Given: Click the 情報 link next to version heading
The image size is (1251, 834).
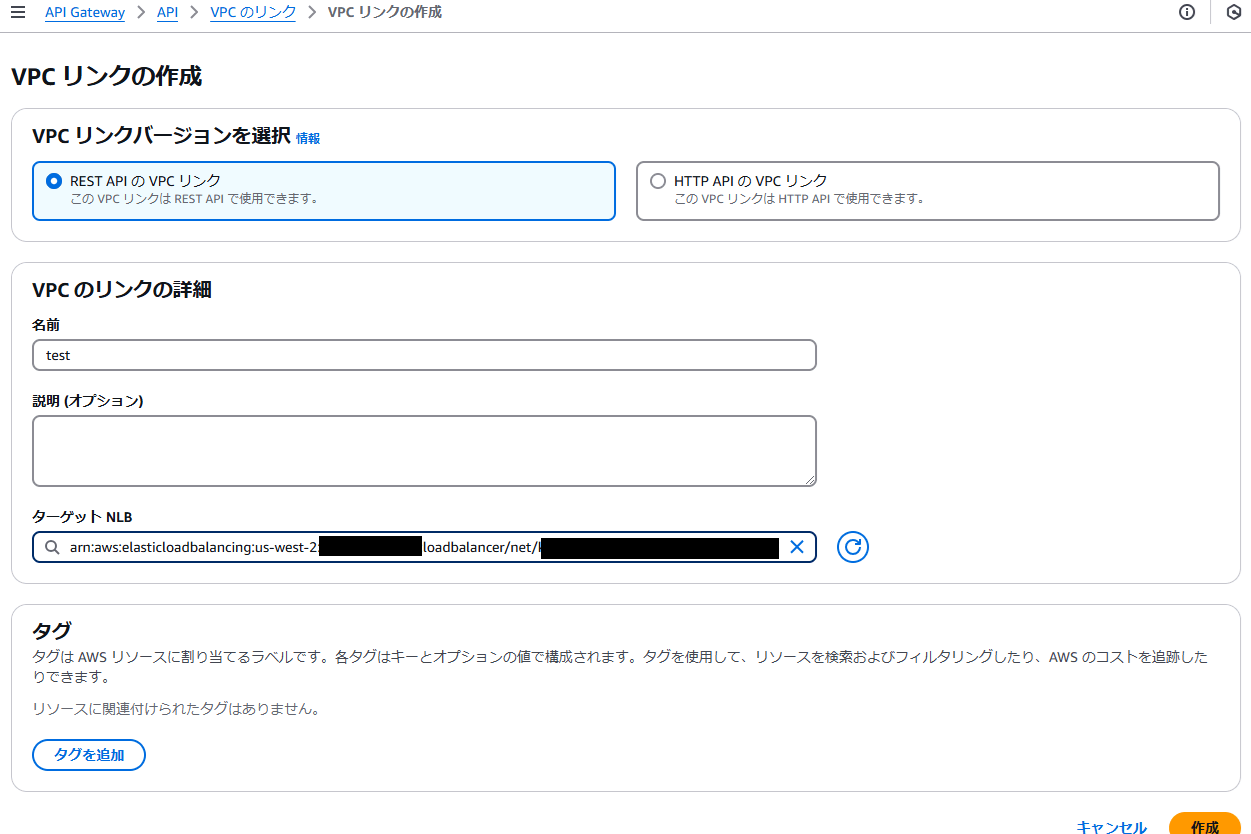Looking at the screenshot, I should [308, 138].
